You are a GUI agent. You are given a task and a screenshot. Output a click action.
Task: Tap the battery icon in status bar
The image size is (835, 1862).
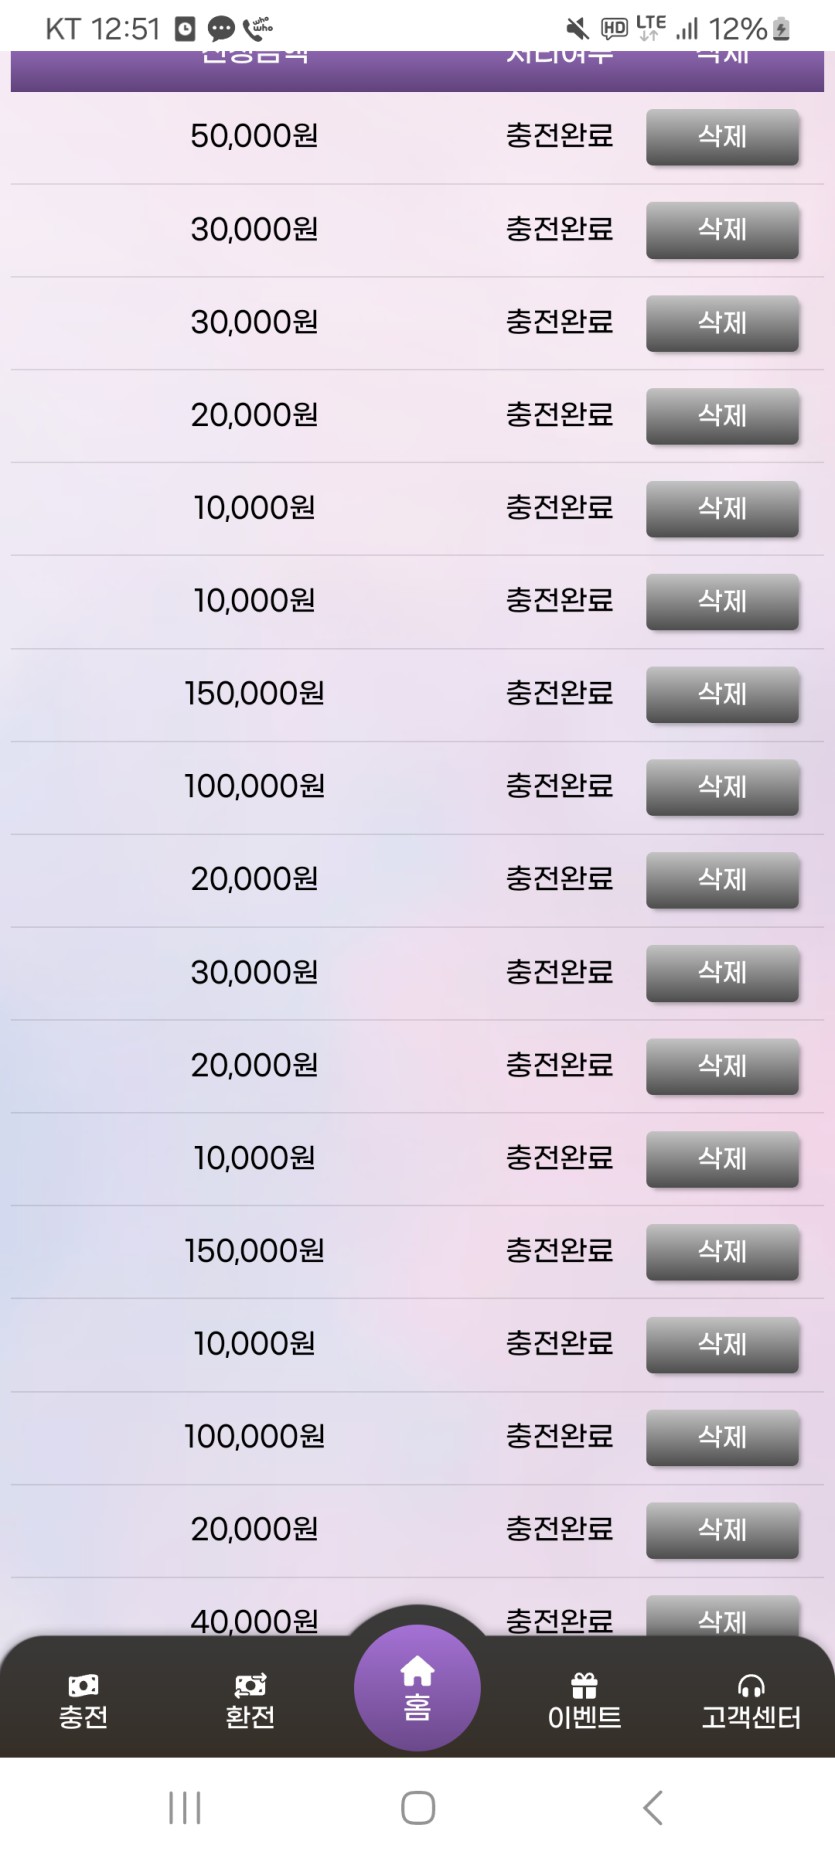(782, 29)
